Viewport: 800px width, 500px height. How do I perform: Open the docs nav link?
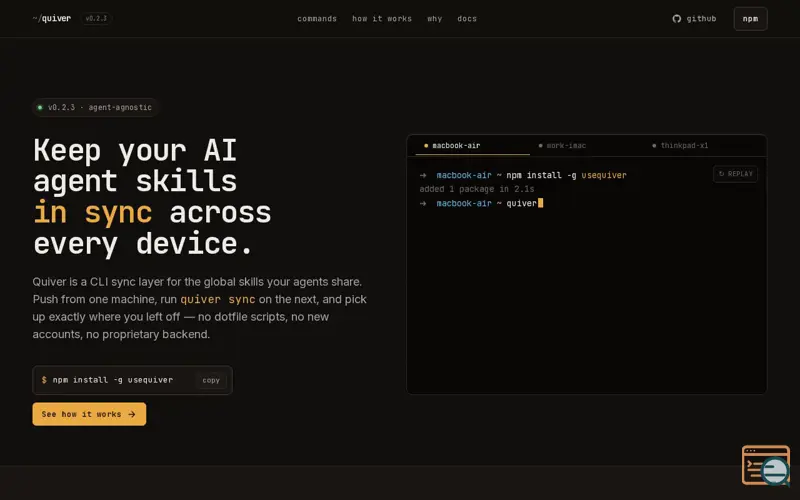pyautogui.click(x=467, y=19)
